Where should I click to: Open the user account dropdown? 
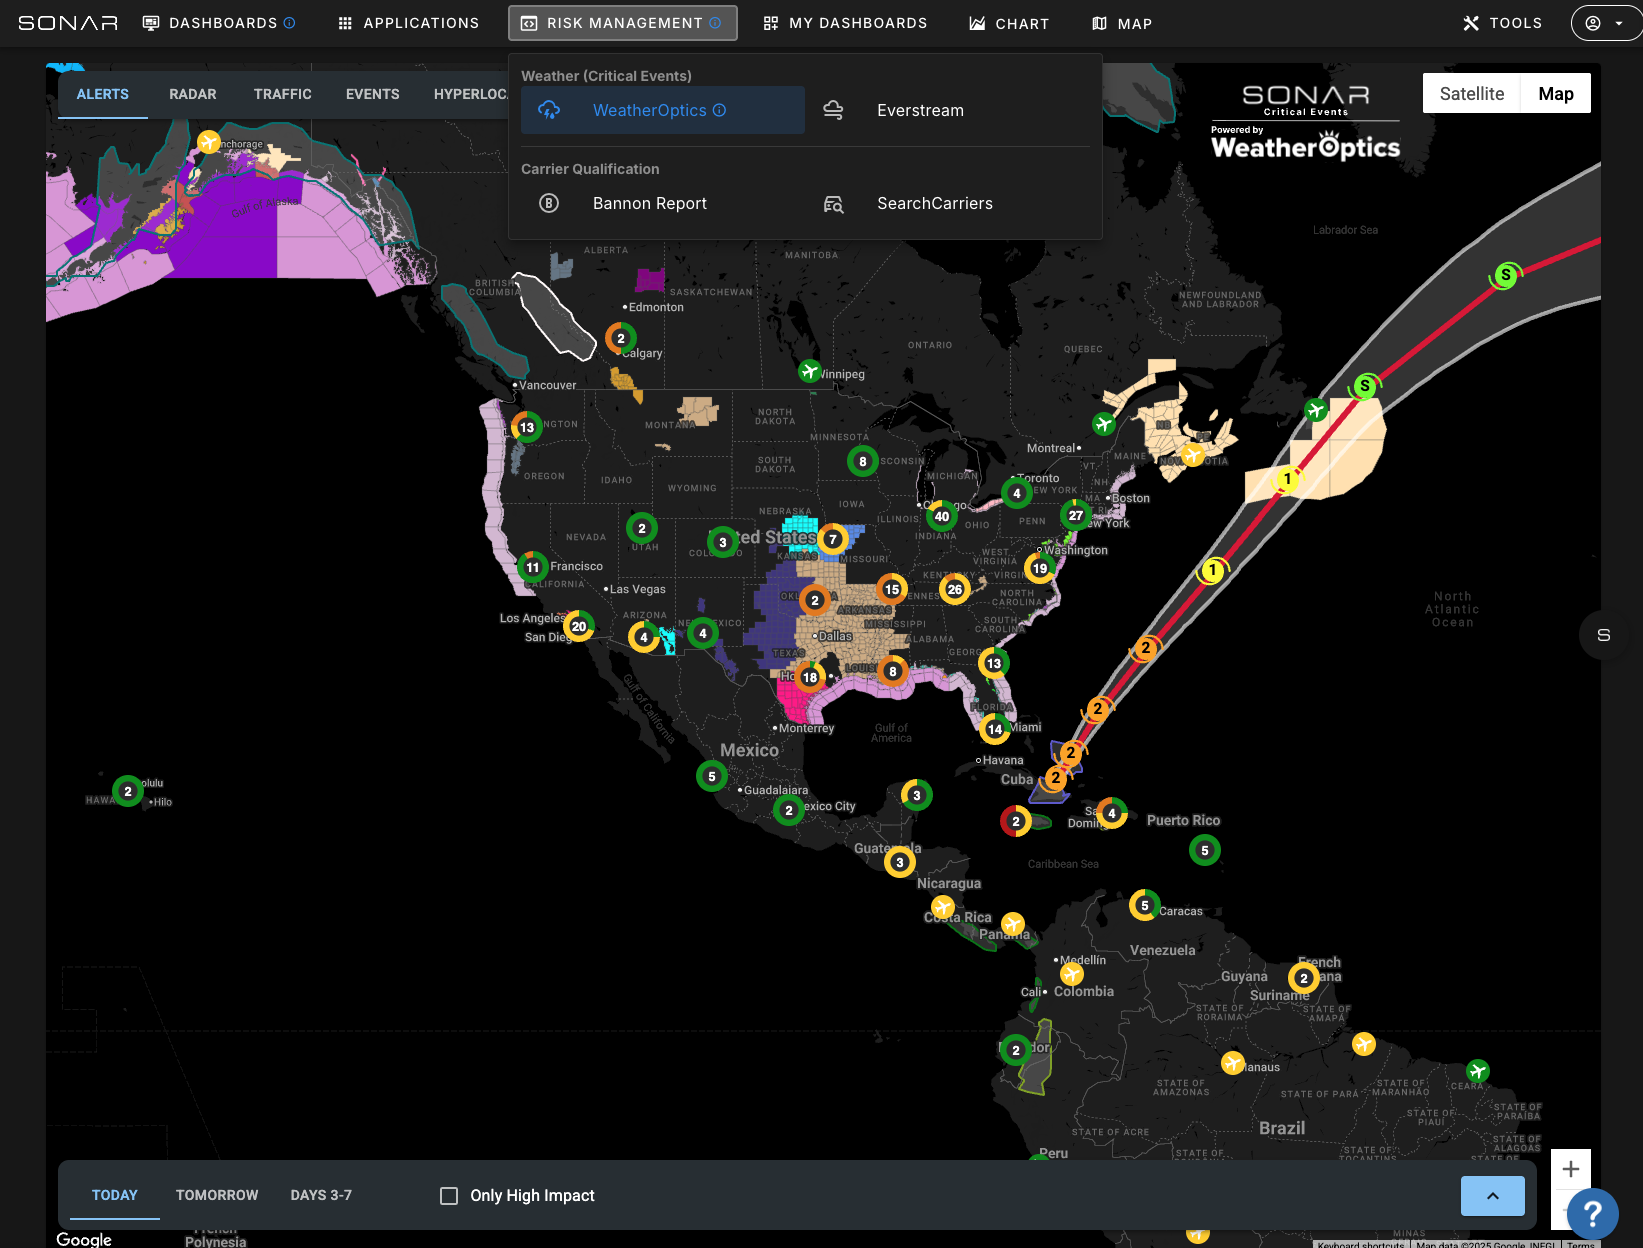pos(1604,23)
